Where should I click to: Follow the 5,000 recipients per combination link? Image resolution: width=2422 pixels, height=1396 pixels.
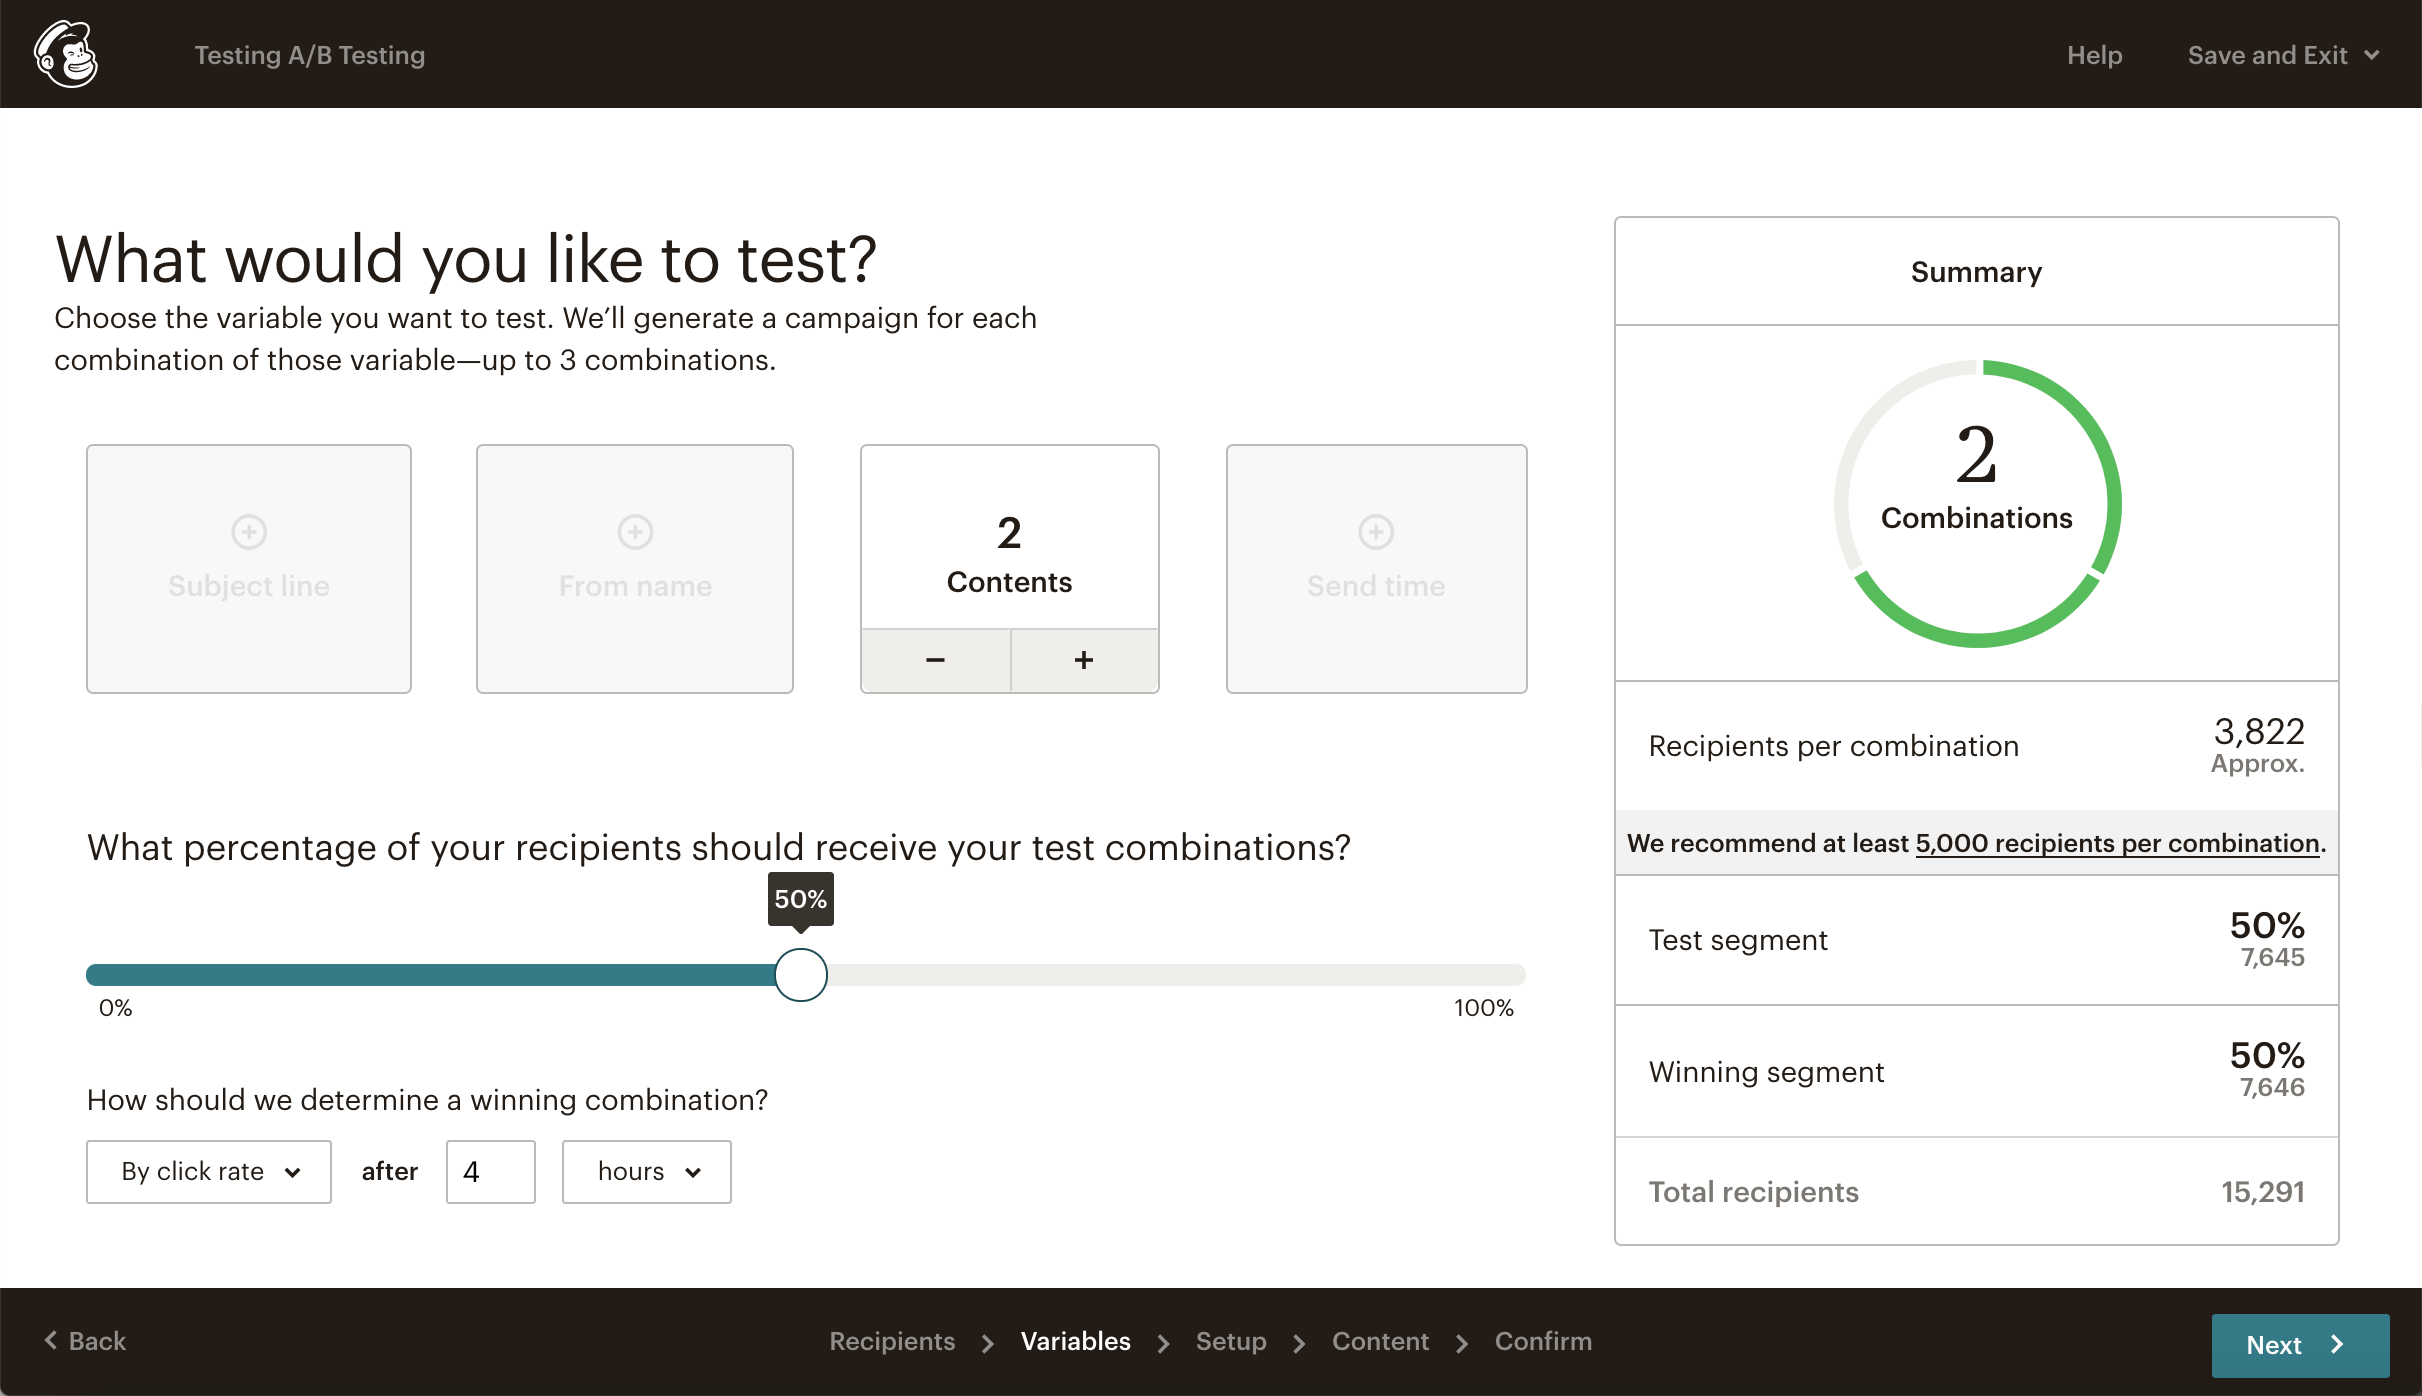click(2117, 843)
